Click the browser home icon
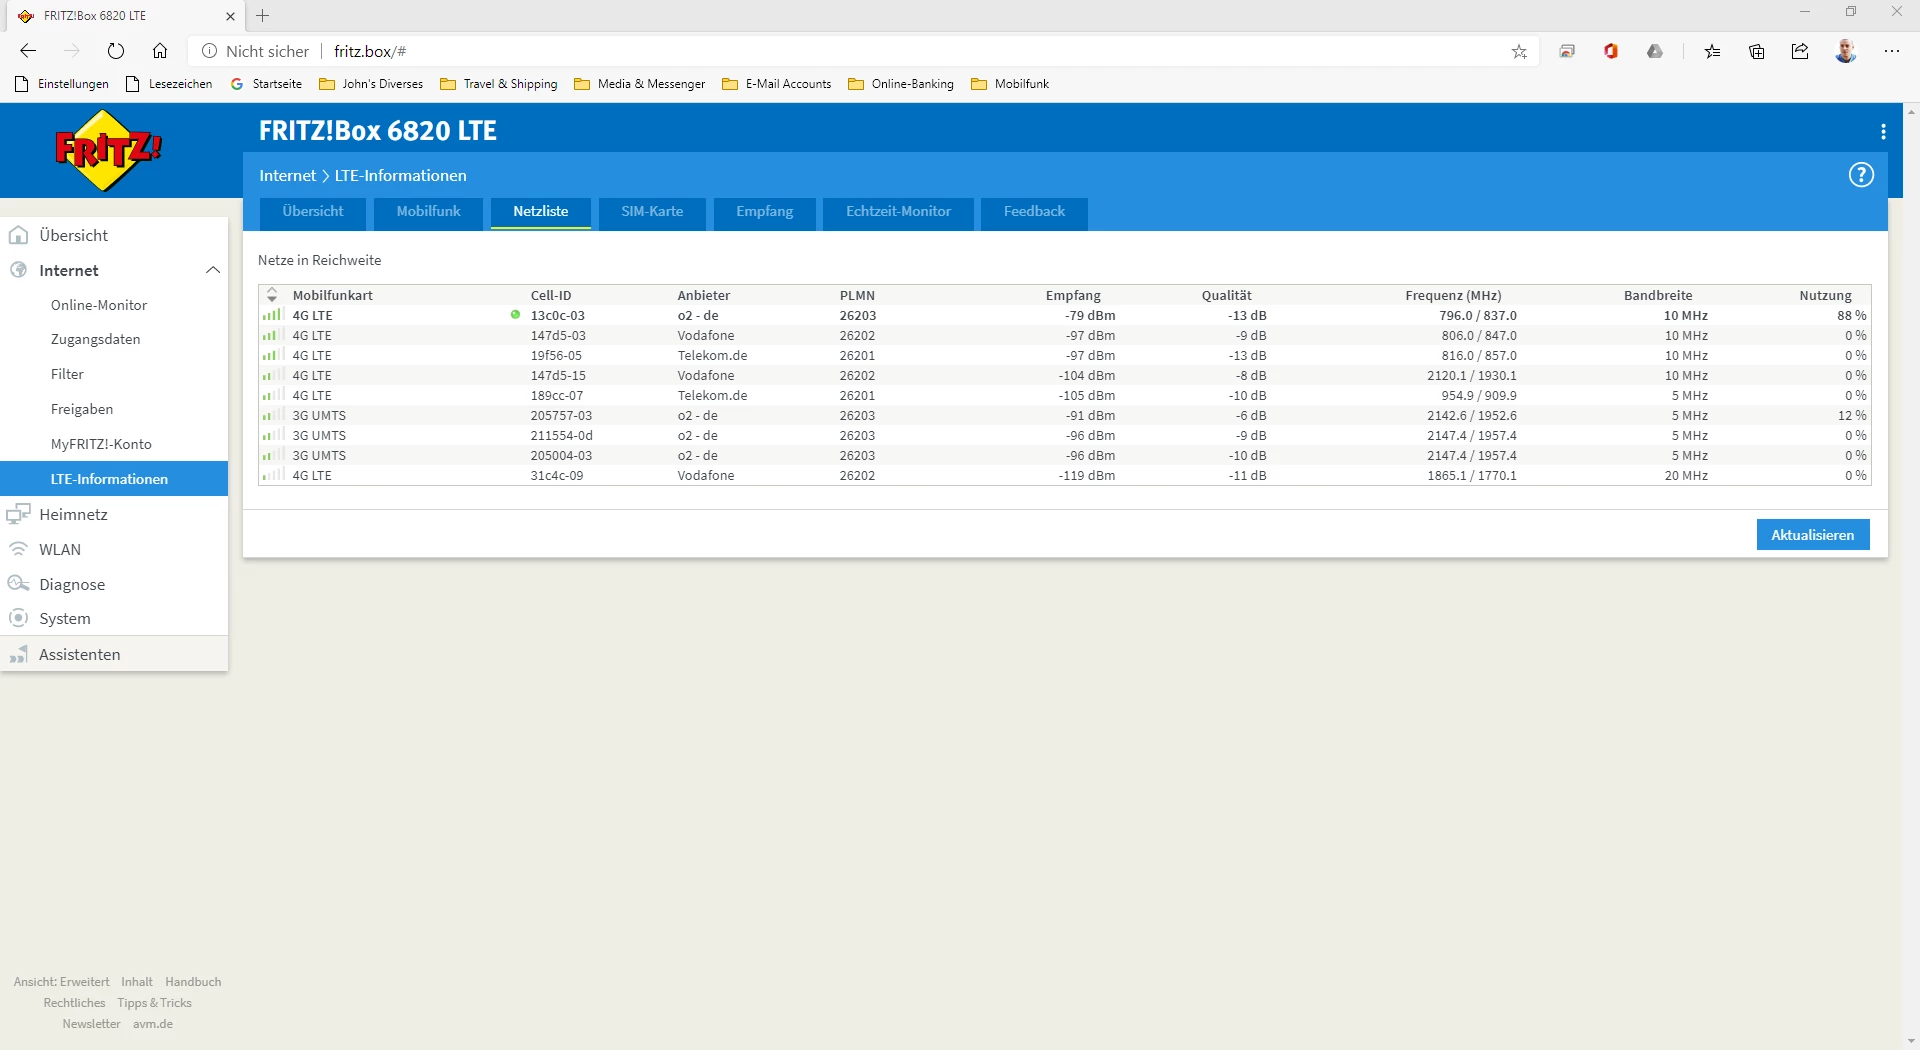The height and width of the screenshot is (1050, 1920). (x=160, y=51)
